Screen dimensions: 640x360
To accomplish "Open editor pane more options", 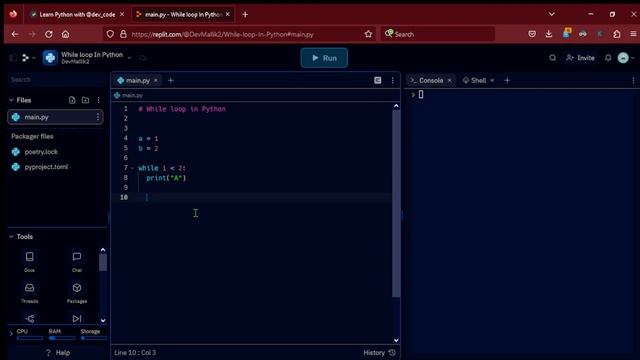I will coord(393,80).
